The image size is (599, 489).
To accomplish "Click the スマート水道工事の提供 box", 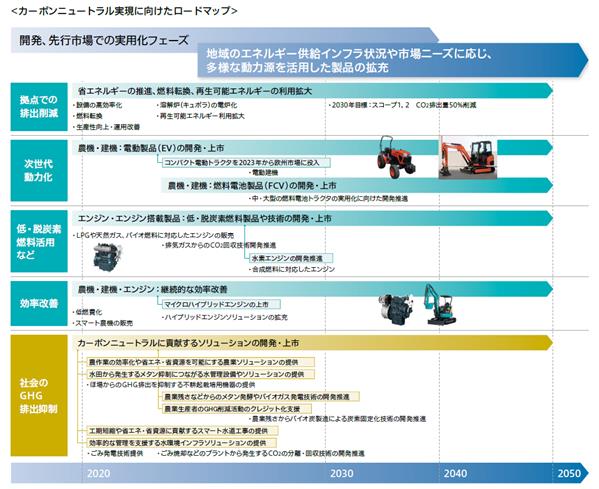I will coord(182,431).
